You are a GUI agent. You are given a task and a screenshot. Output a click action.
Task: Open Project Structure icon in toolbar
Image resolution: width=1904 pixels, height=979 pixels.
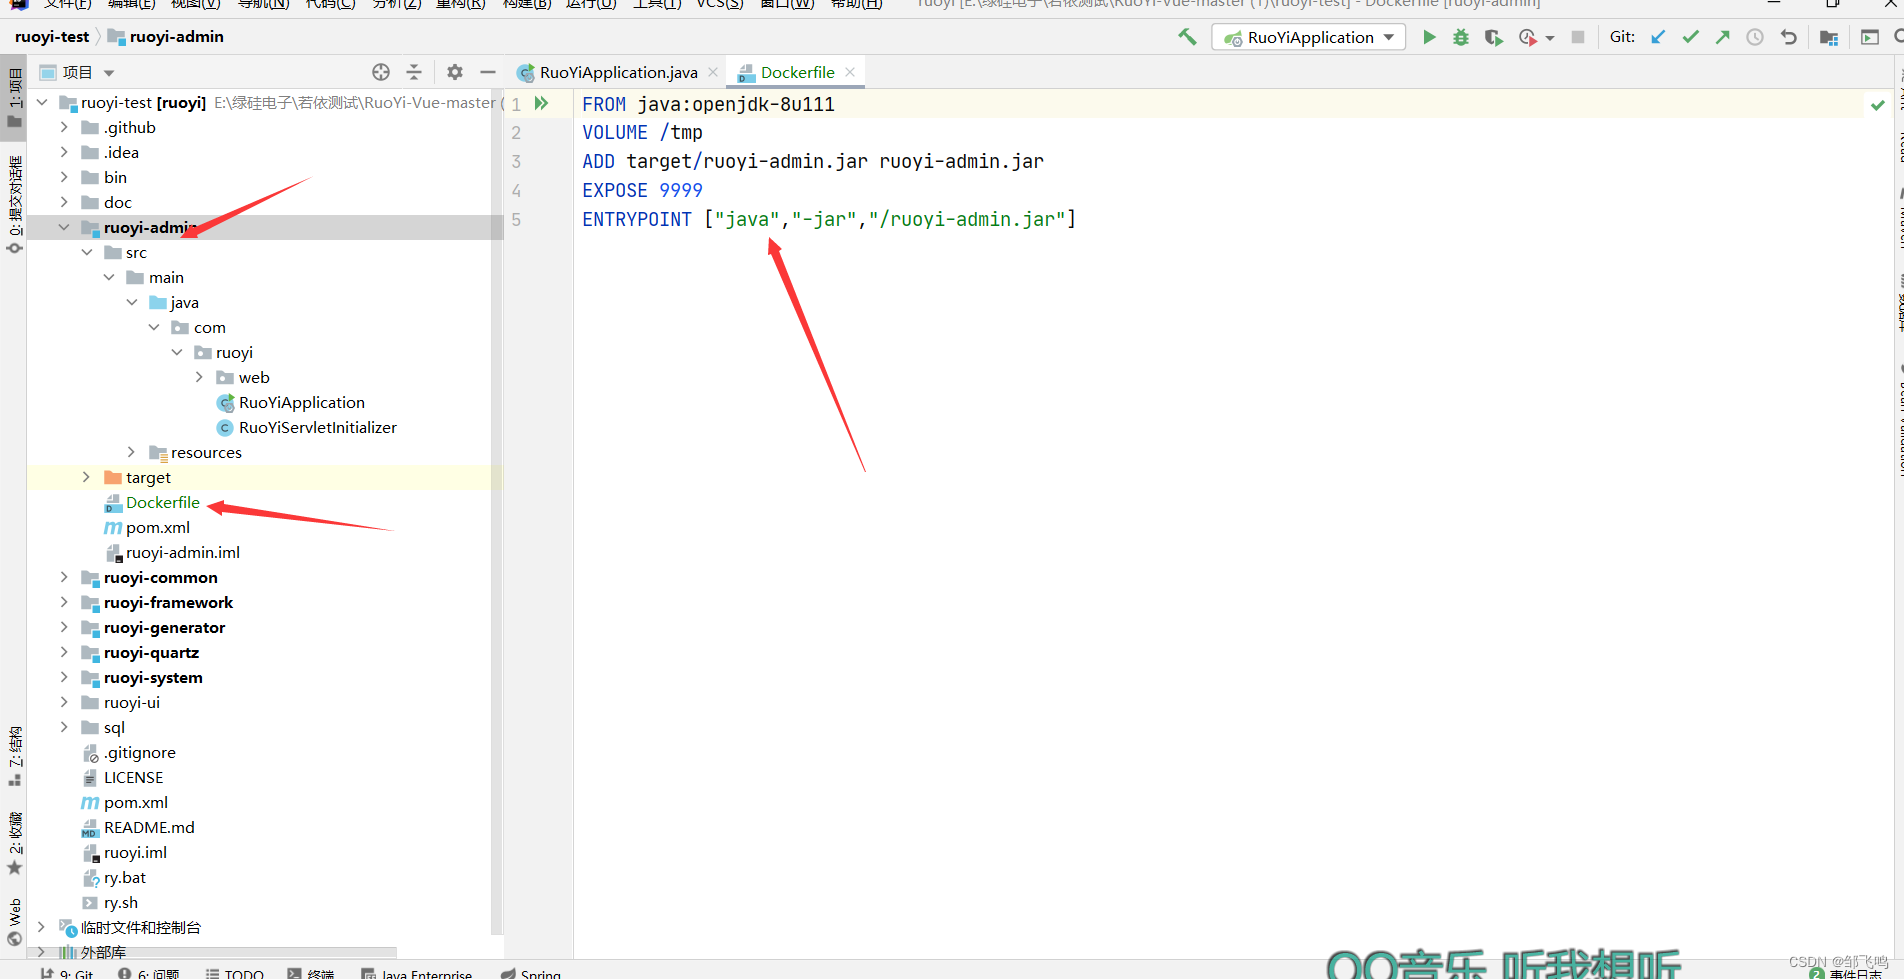click(1829, 37)
